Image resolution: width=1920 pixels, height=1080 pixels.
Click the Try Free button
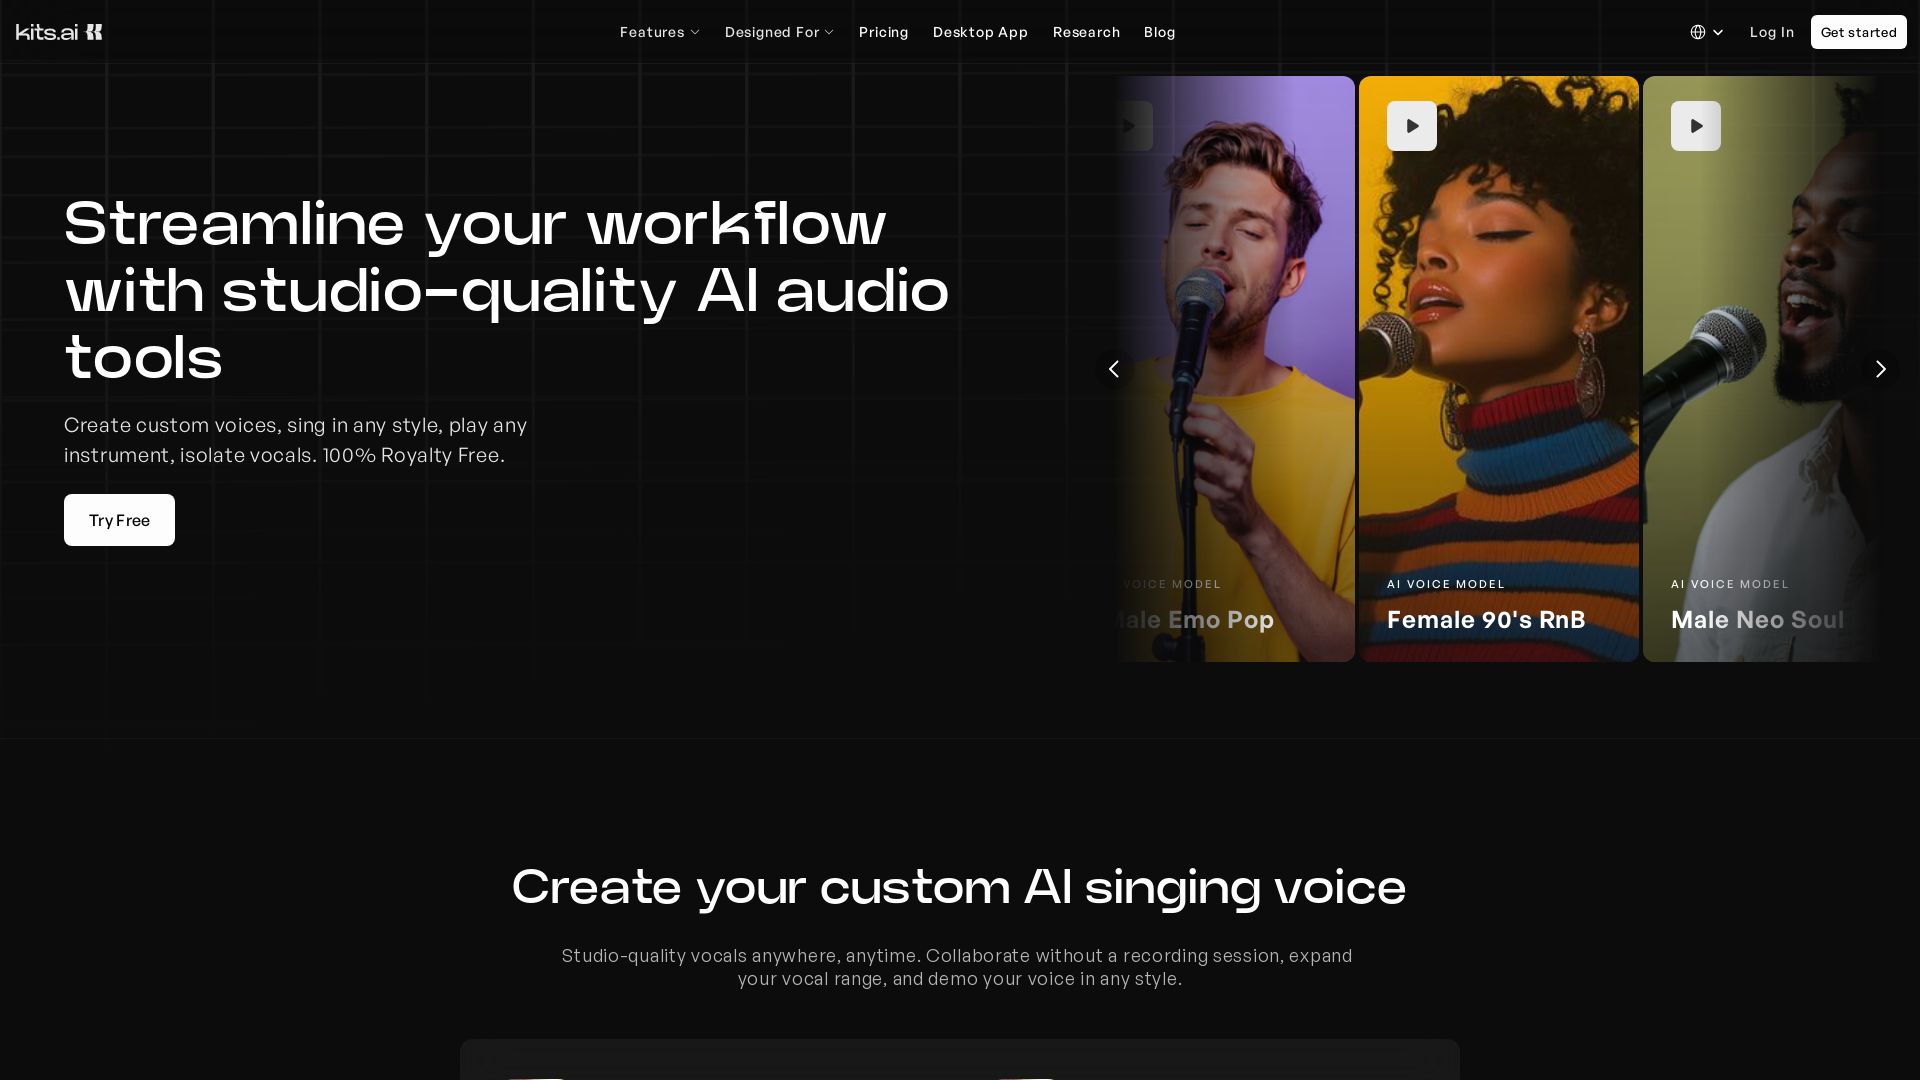pyautogui.click(x=119, y=520)
